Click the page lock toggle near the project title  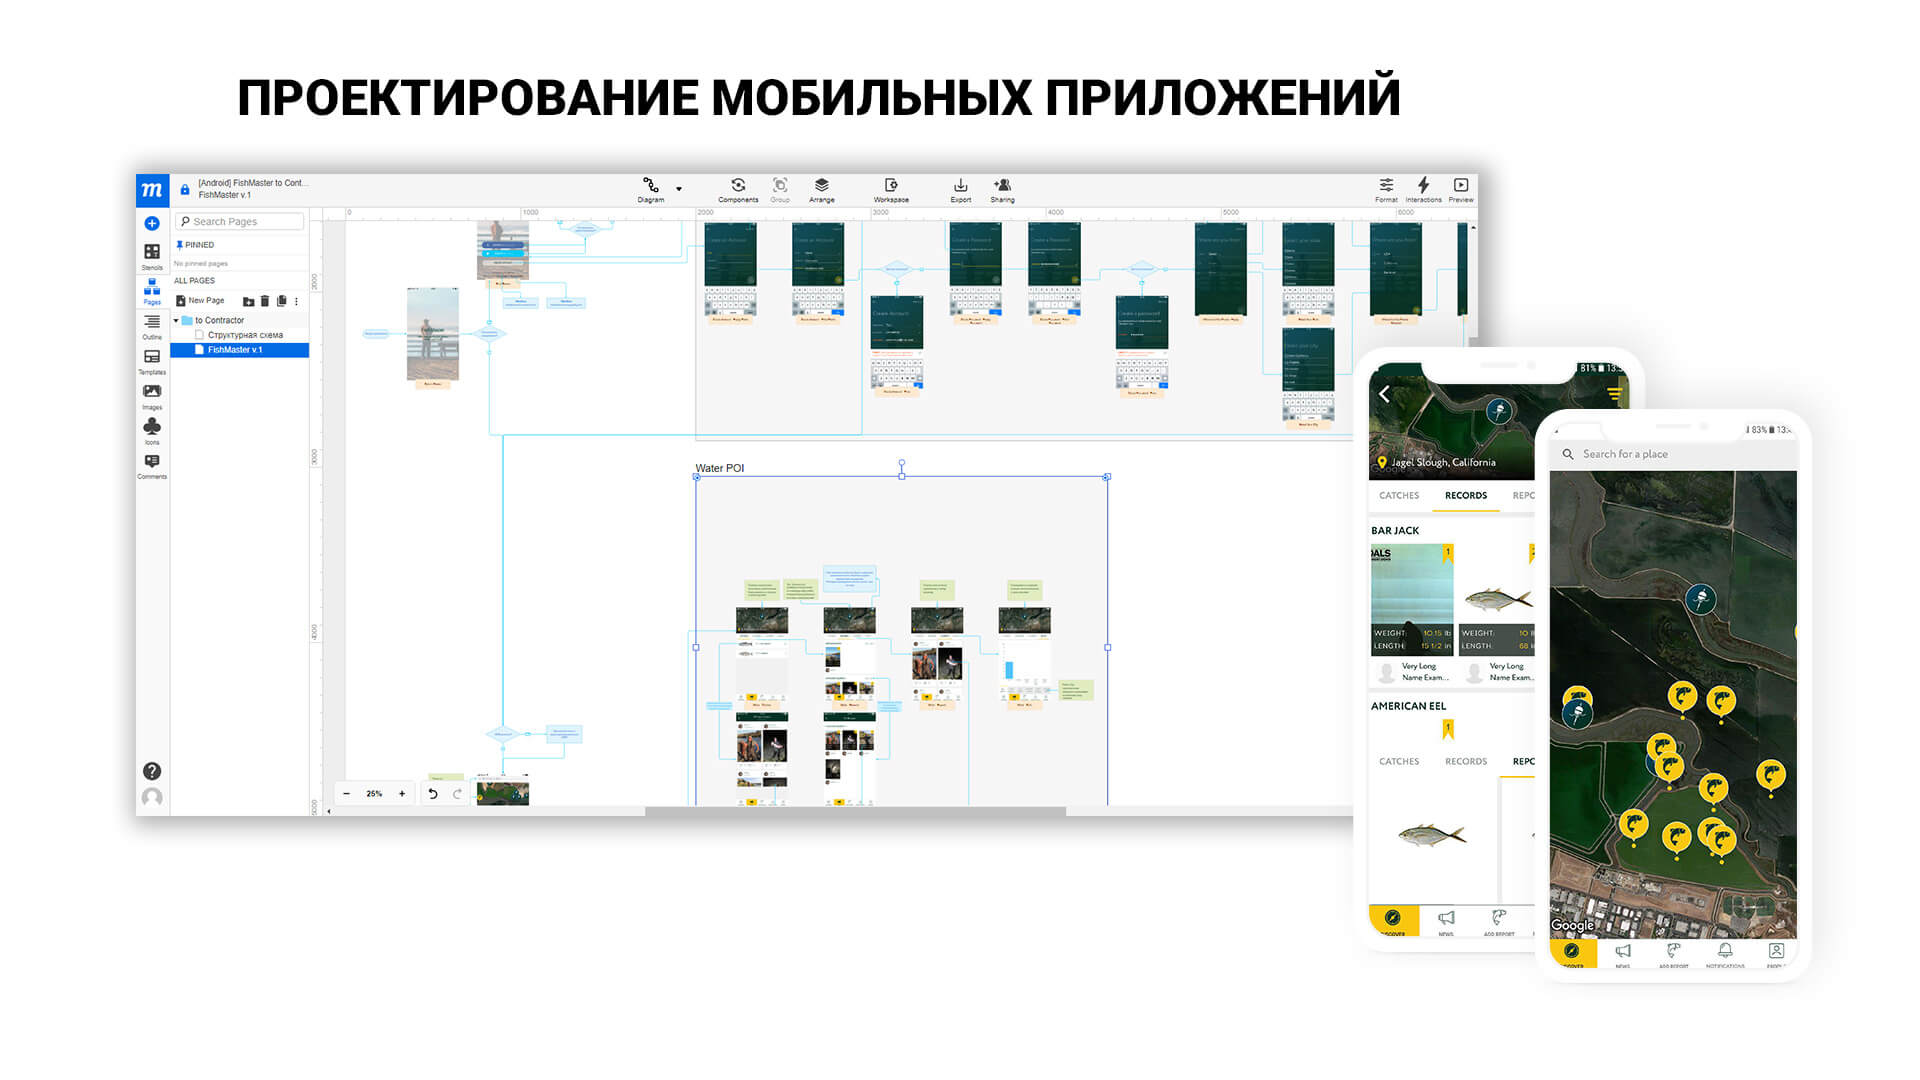click(x=185, y=188)
